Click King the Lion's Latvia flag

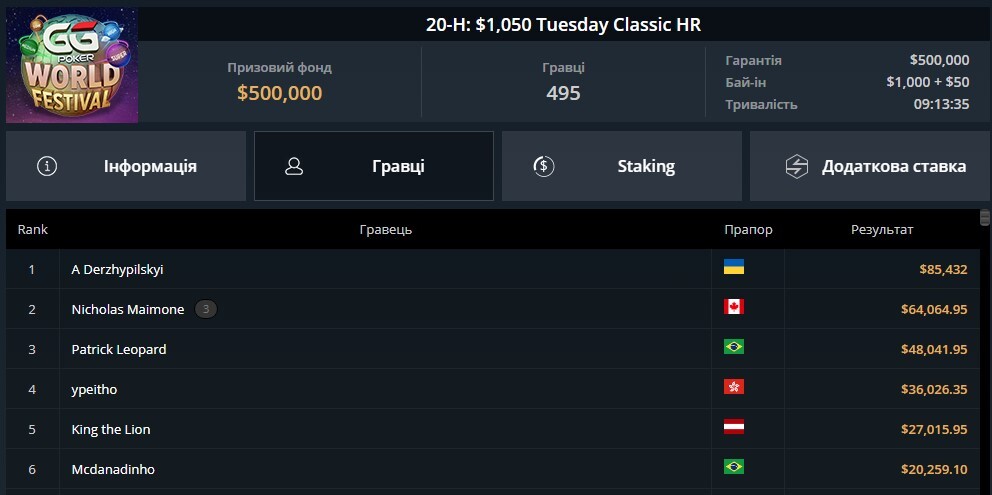pyautogui.click(x=734, y=427)
